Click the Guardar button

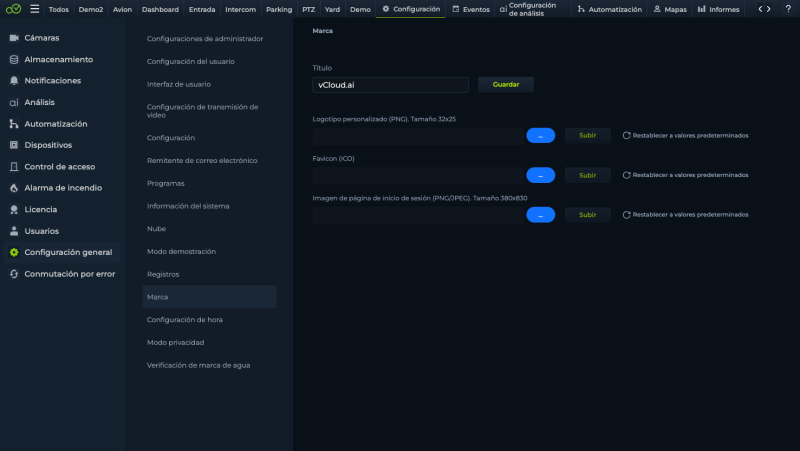click(x=506, y=85)
